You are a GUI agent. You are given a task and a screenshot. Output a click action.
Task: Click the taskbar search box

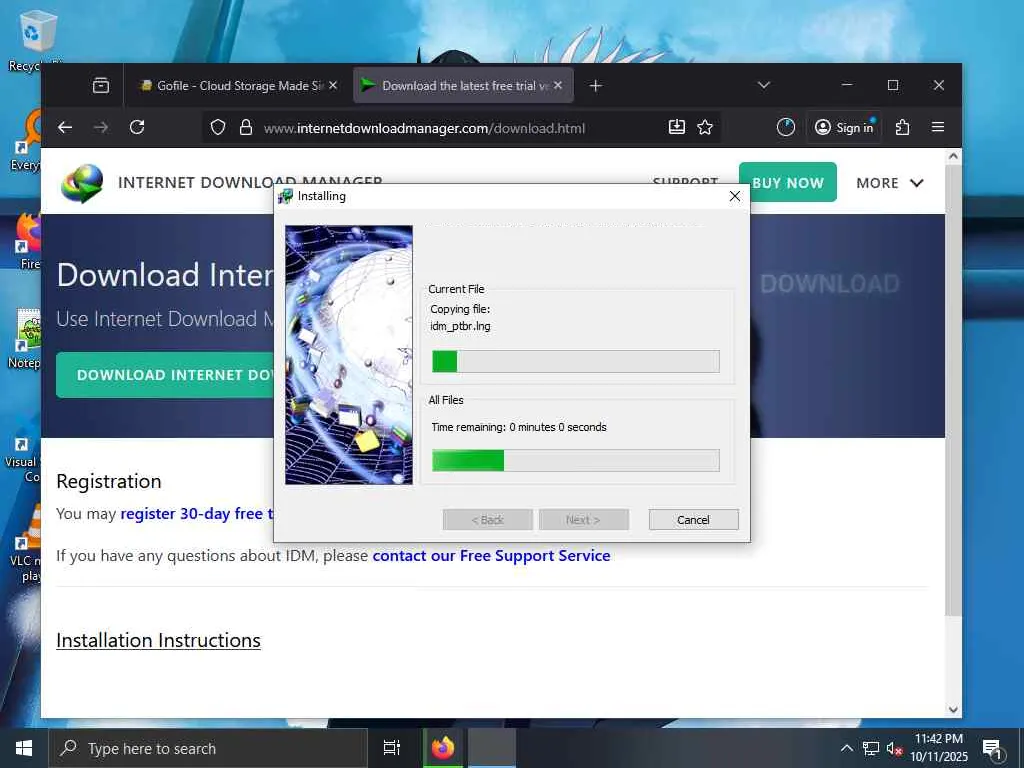[x=208, y=748]
